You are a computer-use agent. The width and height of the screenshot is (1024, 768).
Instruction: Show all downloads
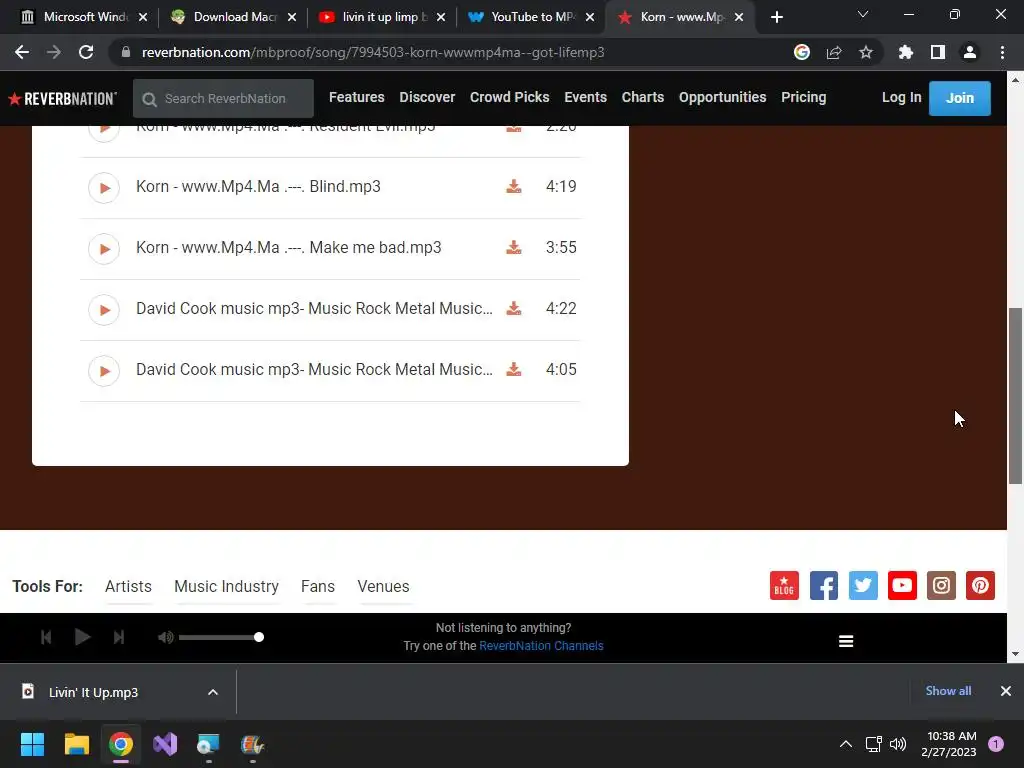948,691
